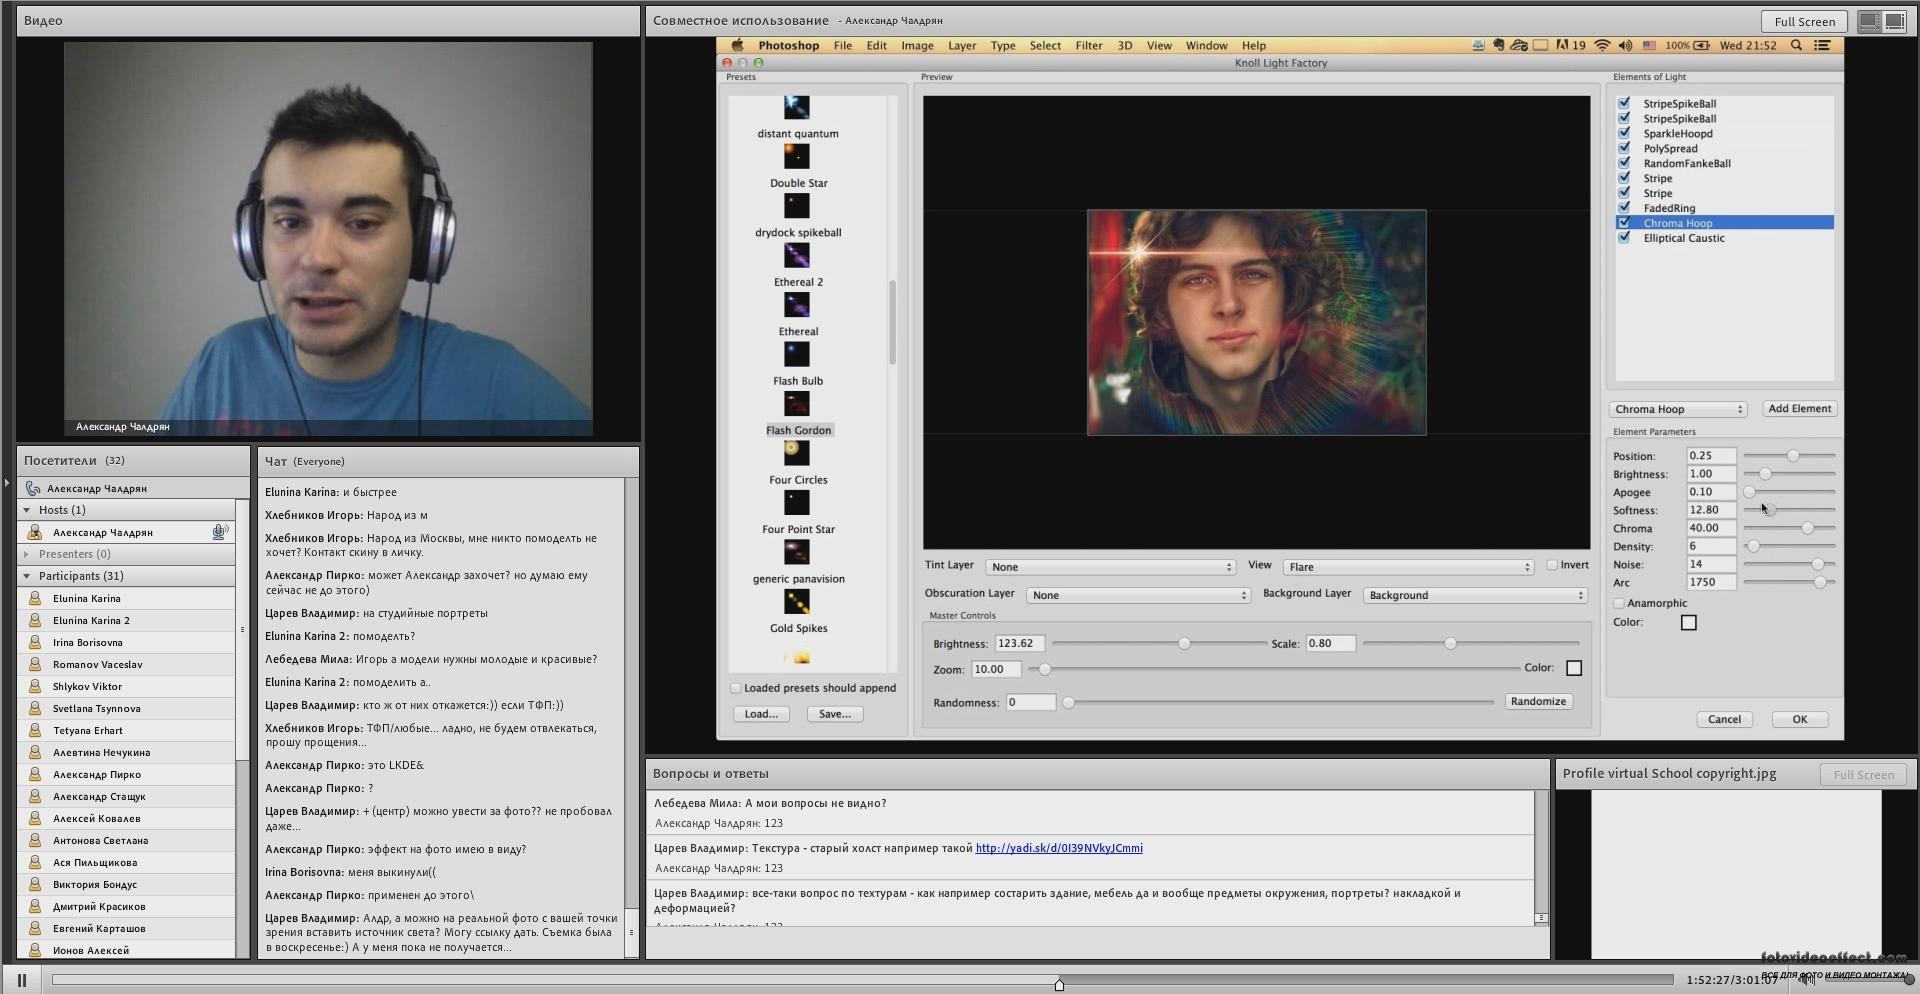Viewport: 1920px width, 994px height.
Task: Check Loaded presets should append
Action: coord(736,688)
